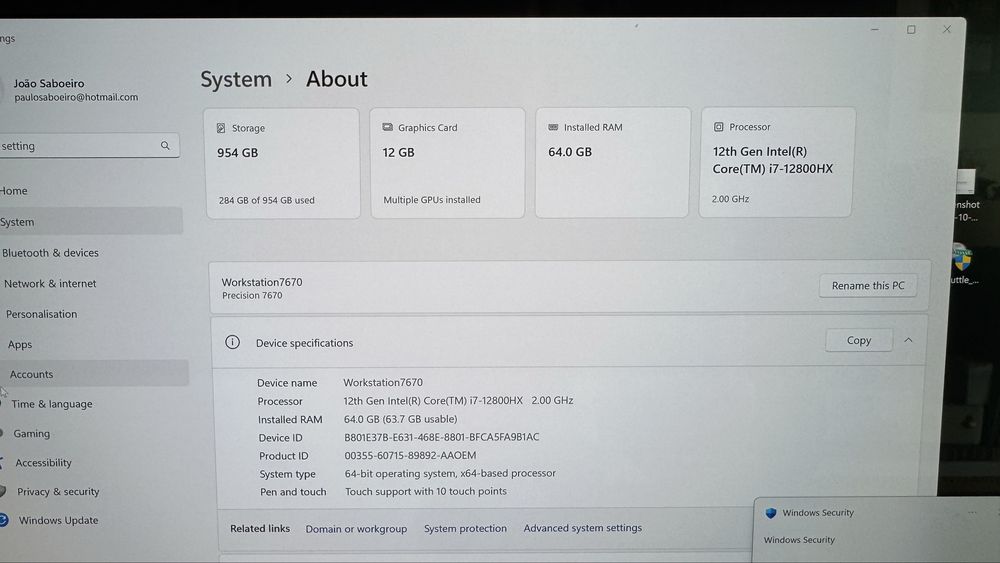This screenshot has height=563, width=1000.
Task: Go back to System breadcrumb
Action: (x=236, y=79)
